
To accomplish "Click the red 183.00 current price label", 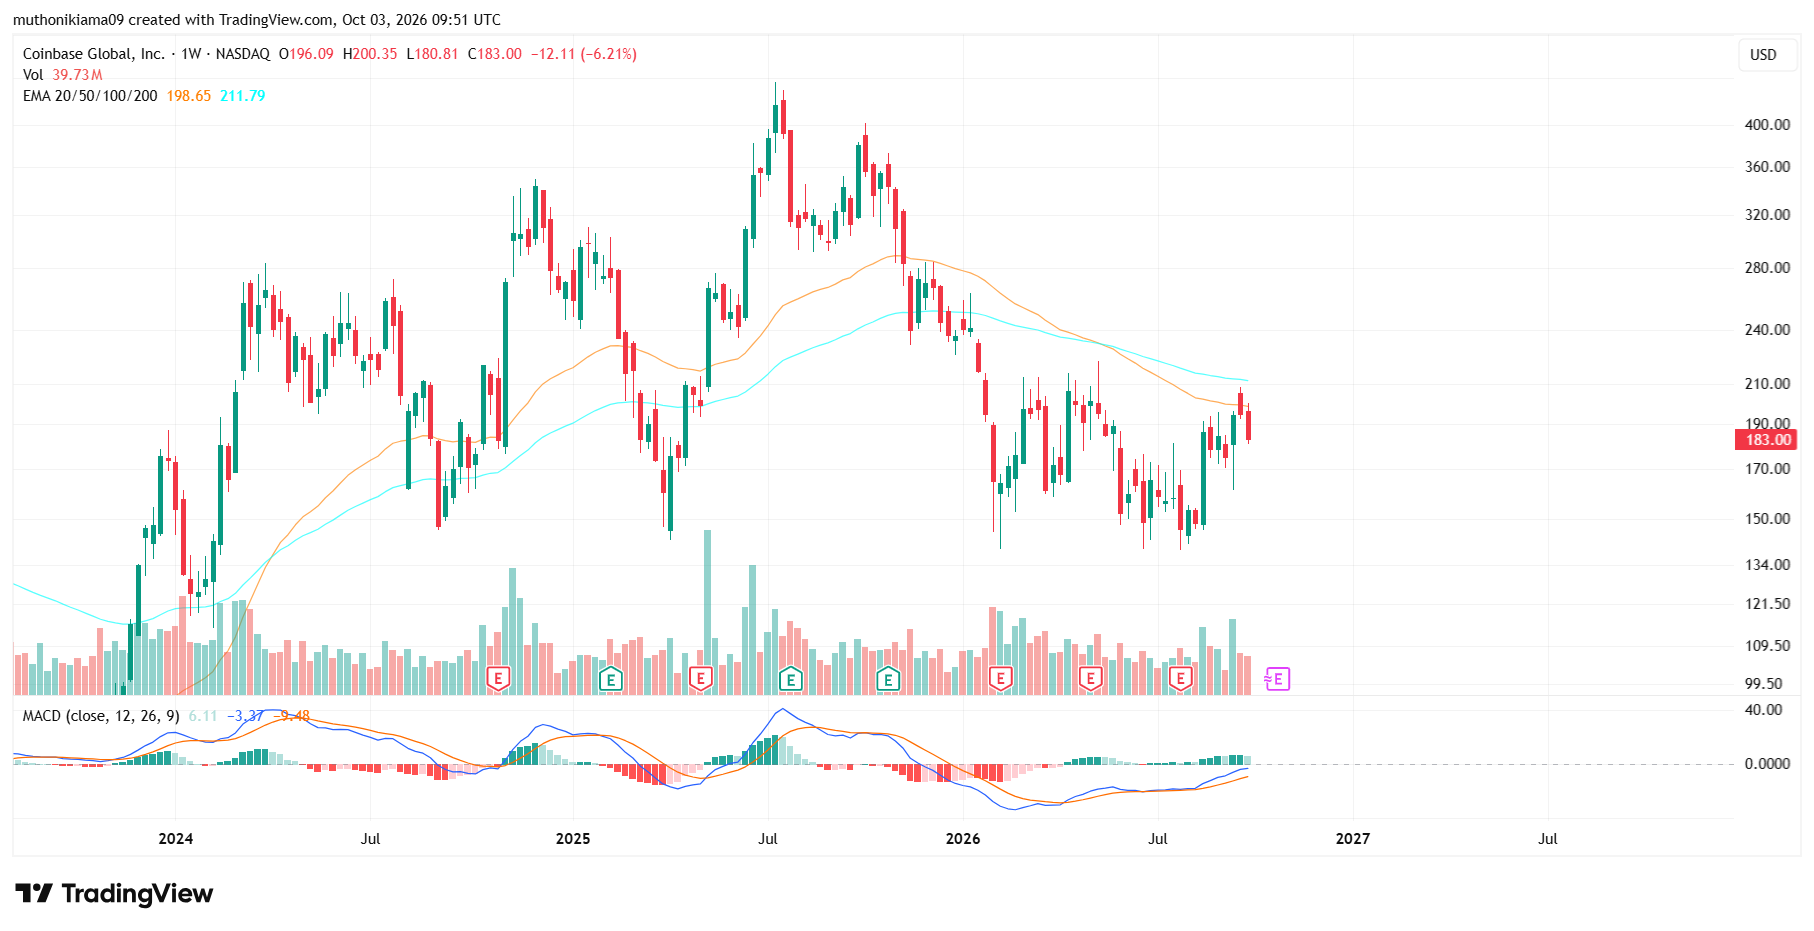I will [x=1766, y=440].
